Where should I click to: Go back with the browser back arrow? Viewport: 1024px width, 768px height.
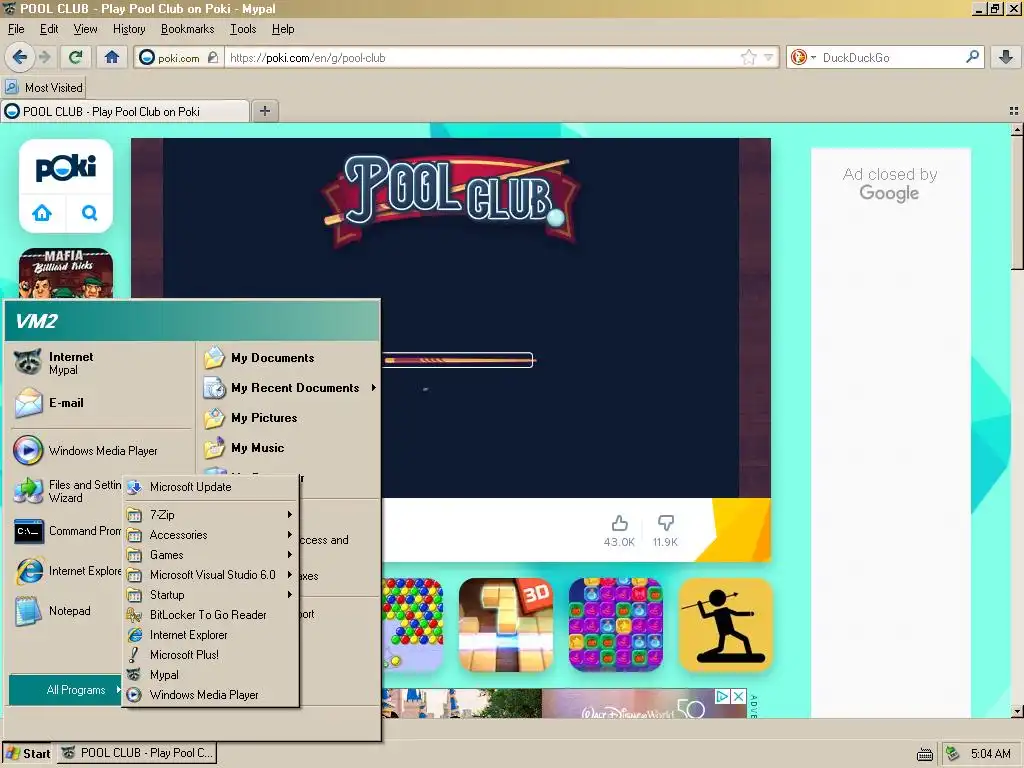point(20,57)
